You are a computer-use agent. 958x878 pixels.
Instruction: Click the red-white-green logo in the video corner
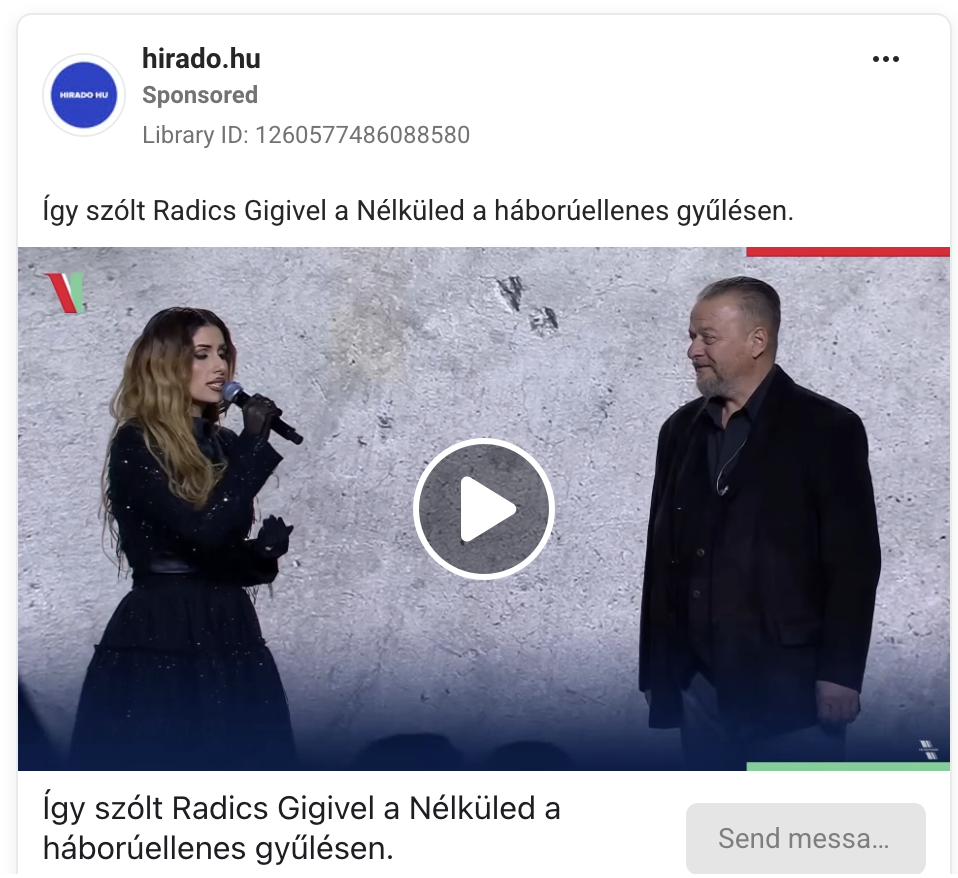[65, 293]
